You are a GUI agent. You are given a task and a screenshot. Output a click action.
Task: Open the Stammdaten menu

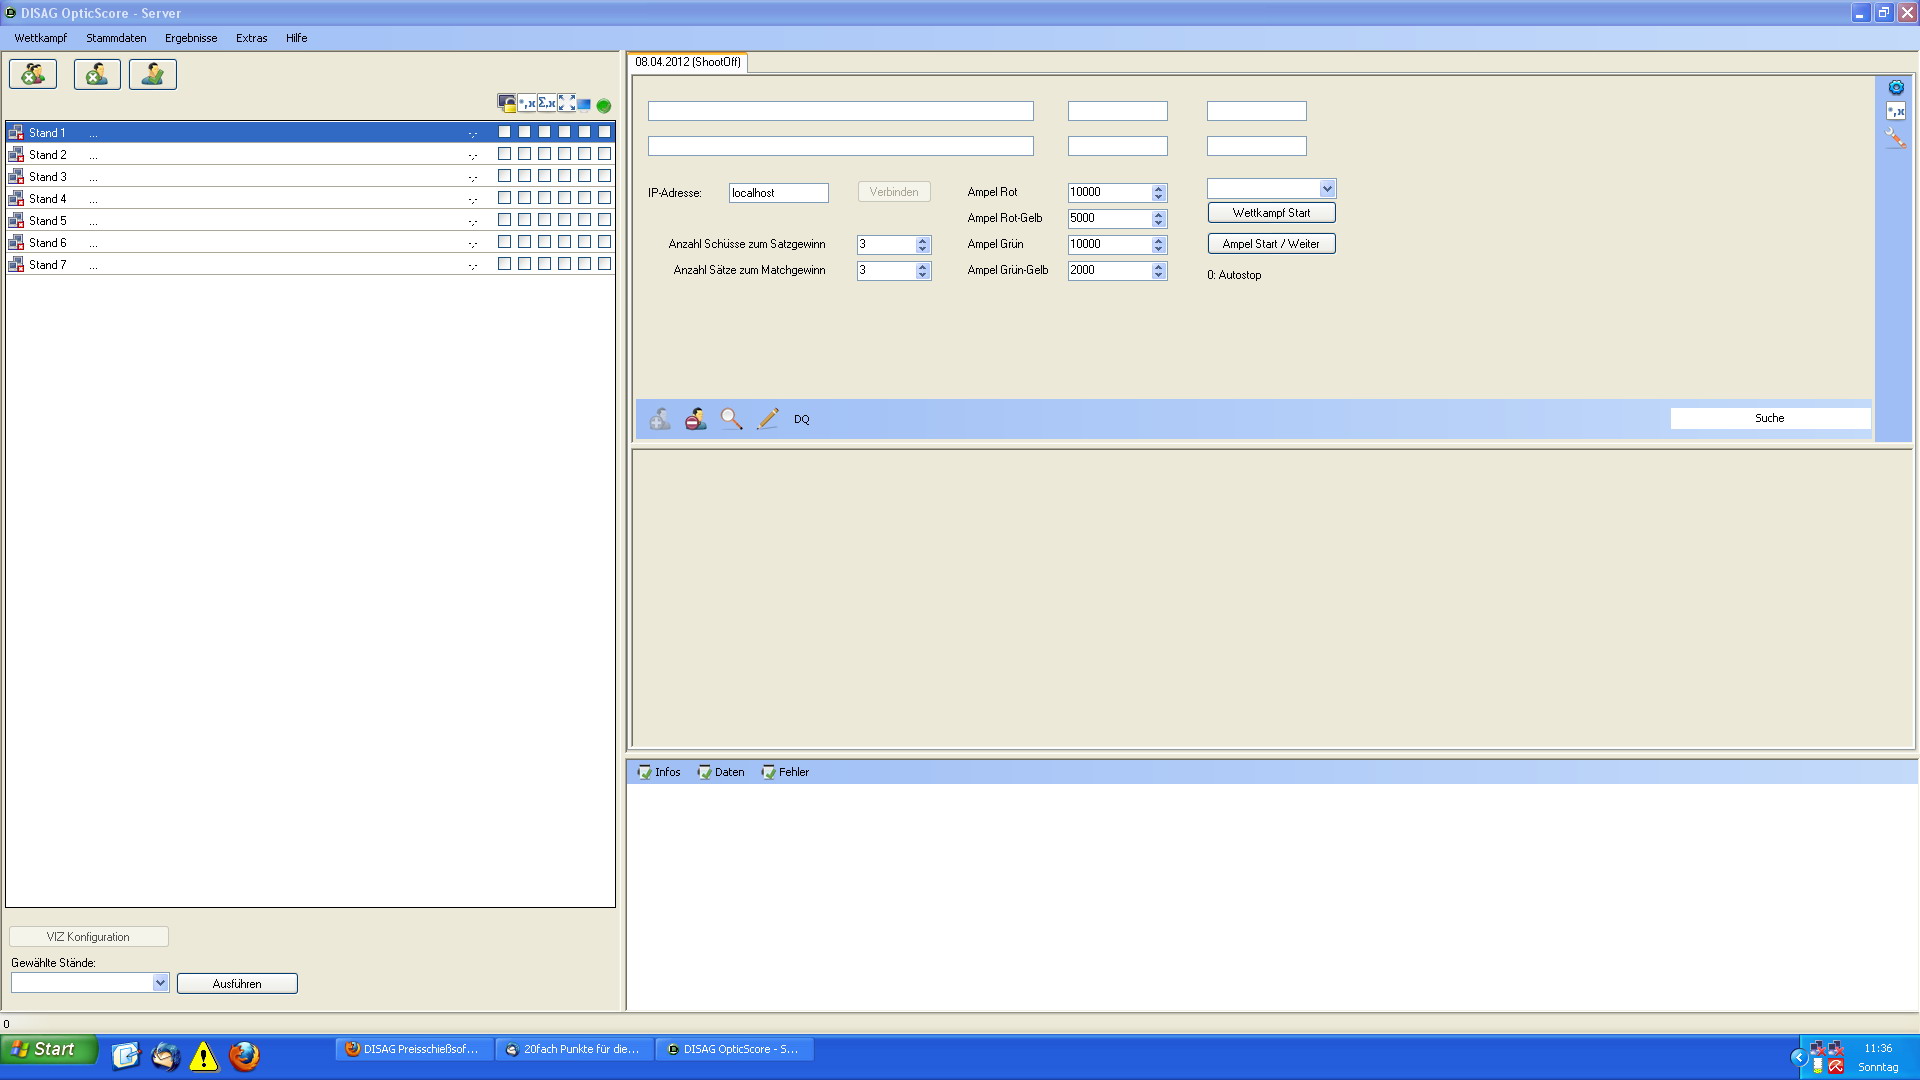coord(116,38)
